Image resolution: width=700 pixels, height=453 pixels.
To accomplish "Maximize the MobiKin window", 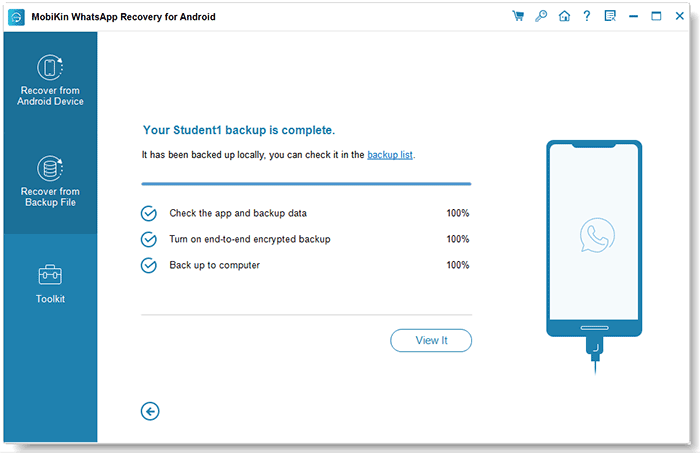I will tap(656, 16).
